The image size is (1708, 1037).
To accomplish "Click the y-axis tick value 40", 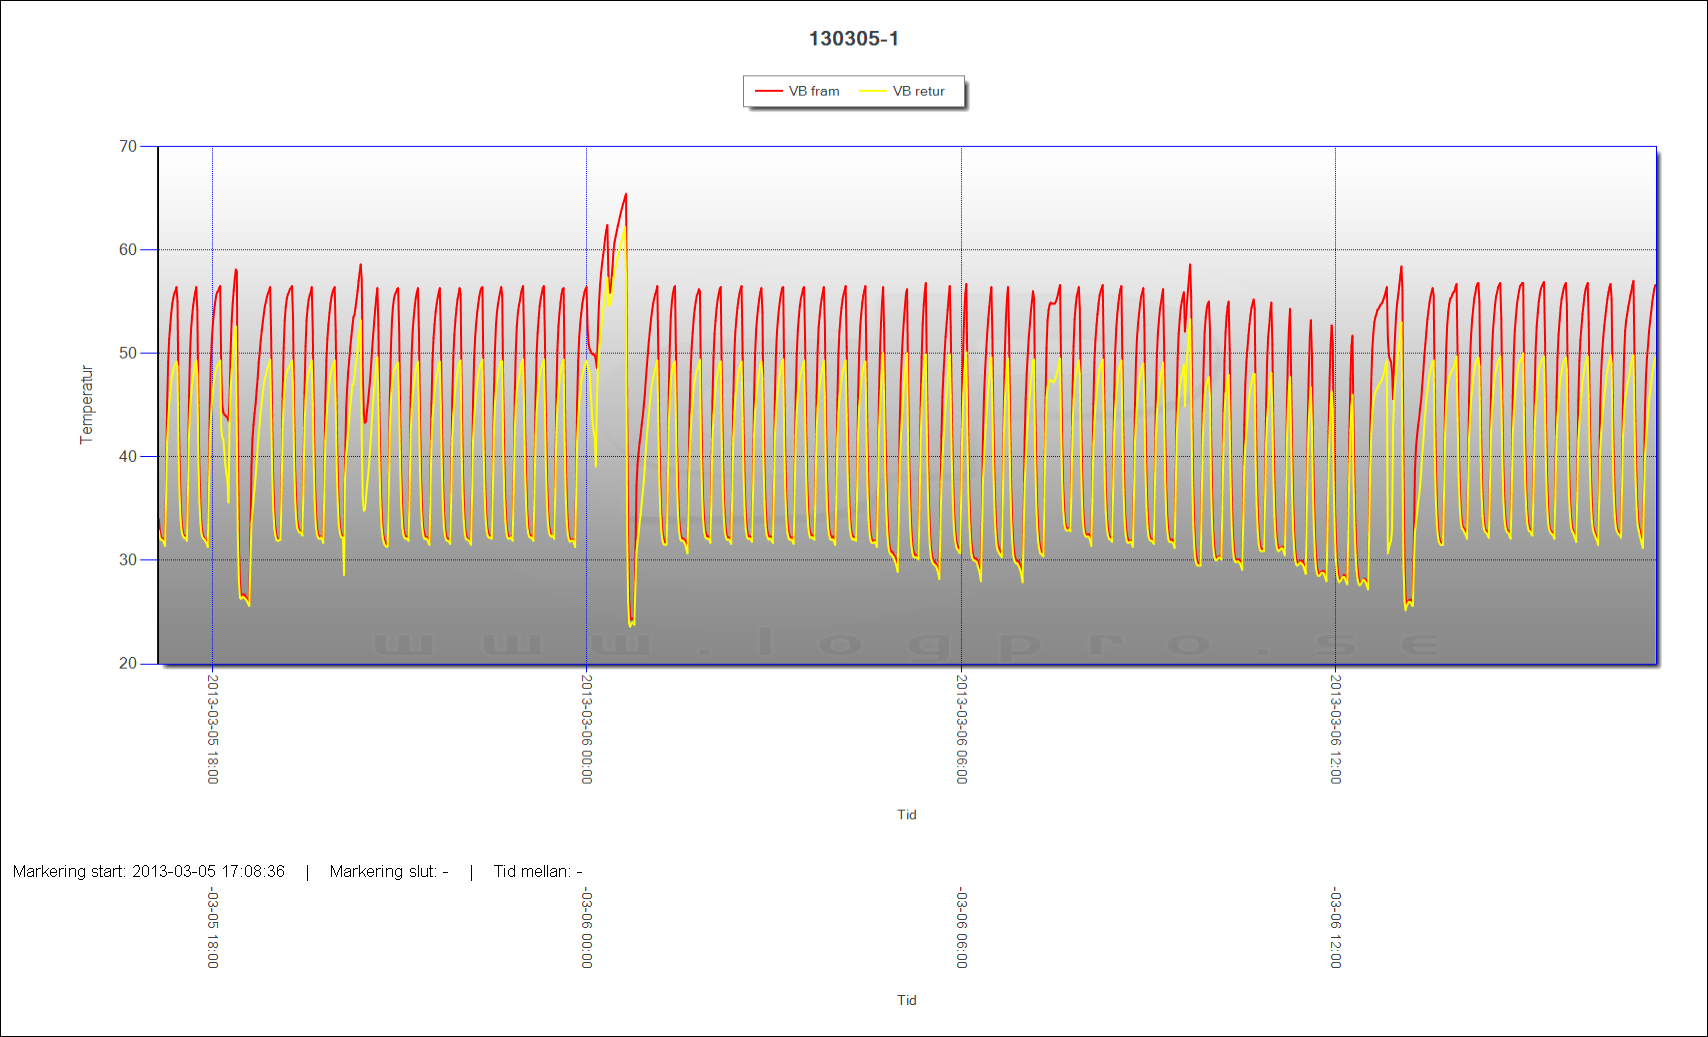I will click(128, 456).
